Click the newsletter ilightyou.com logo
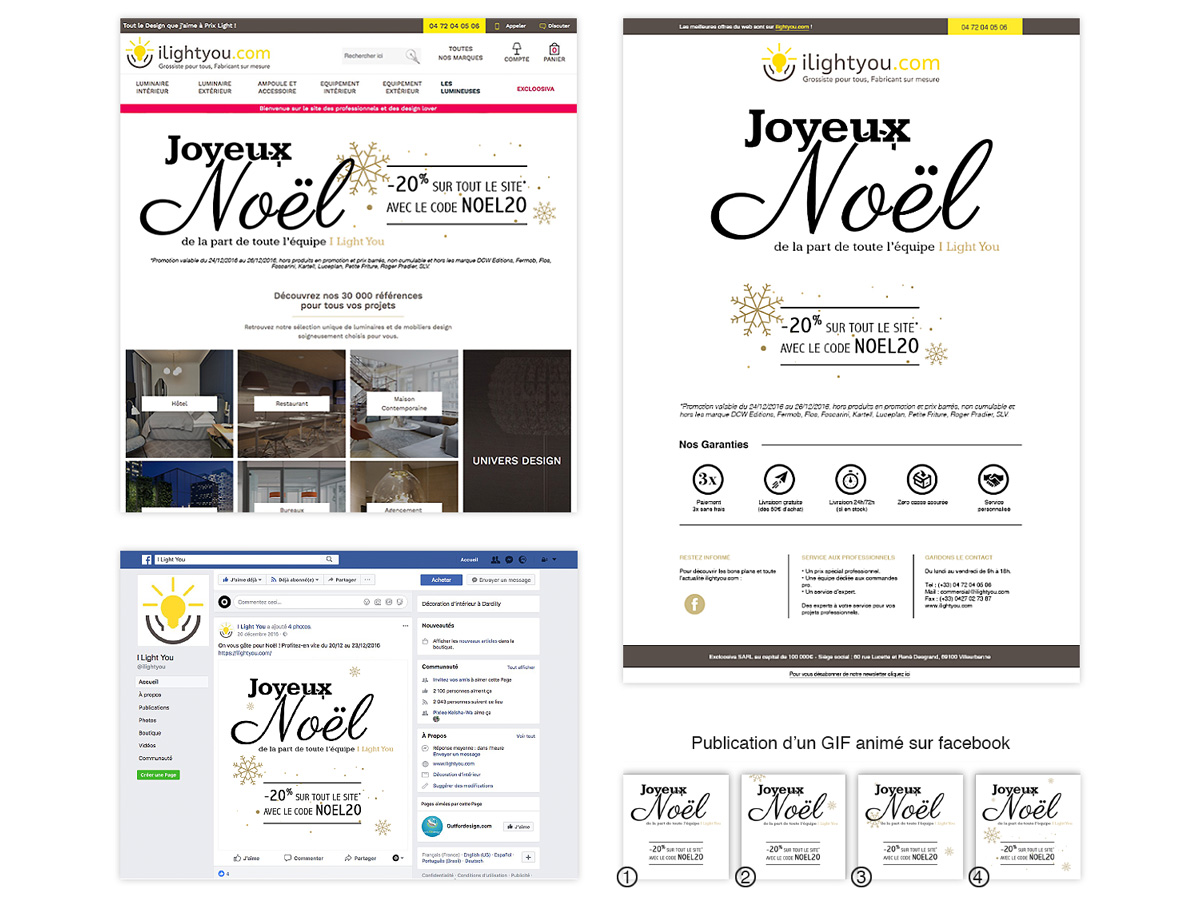The image size is (1200, 900). 849,63
